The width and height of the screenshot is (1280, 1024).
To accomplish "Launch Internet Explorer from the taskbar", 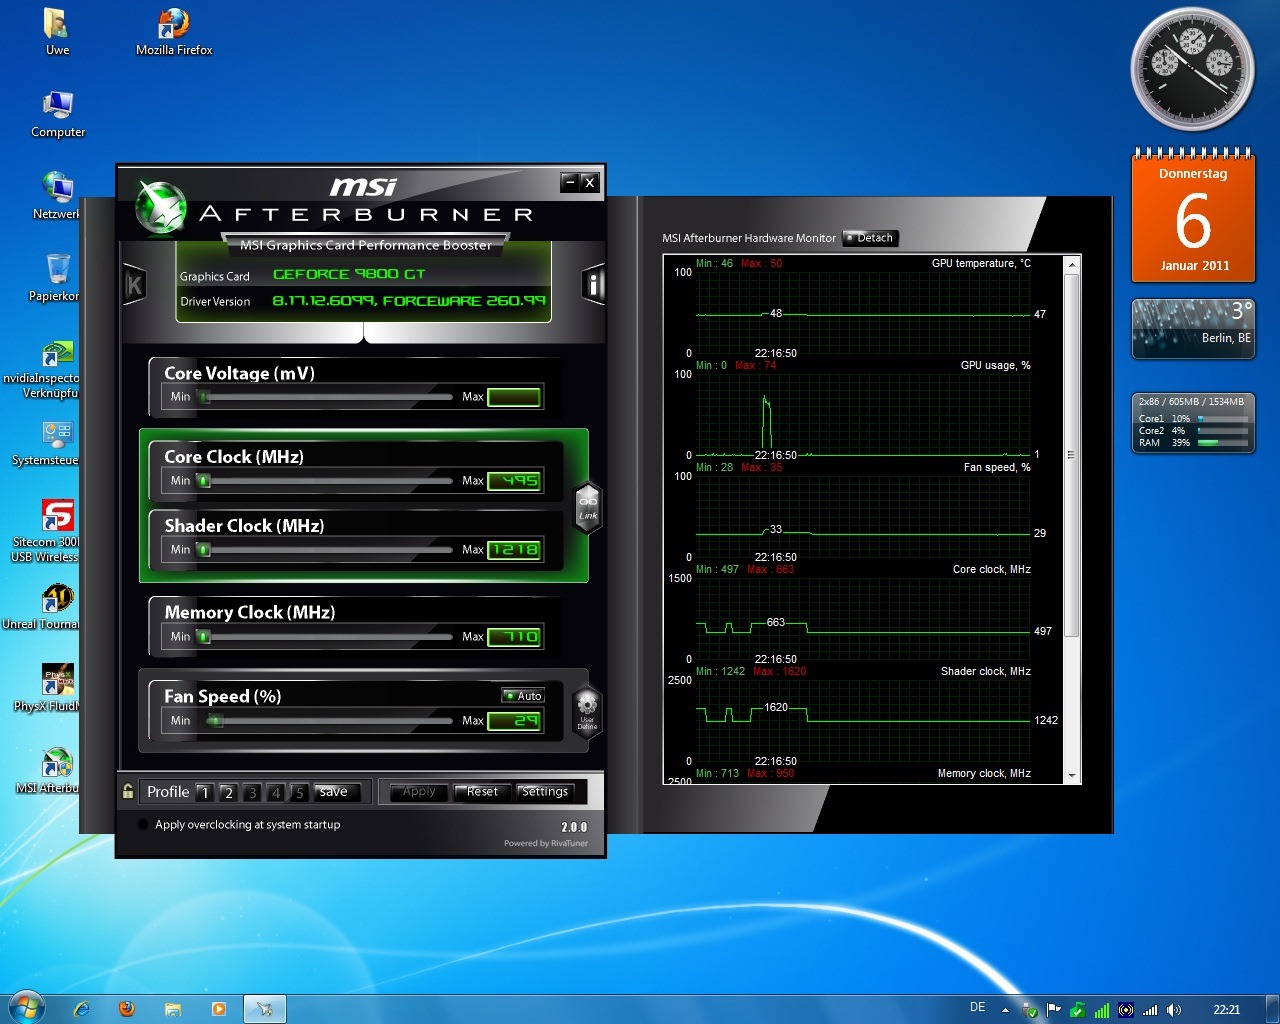I will [x=82, y=1009].
